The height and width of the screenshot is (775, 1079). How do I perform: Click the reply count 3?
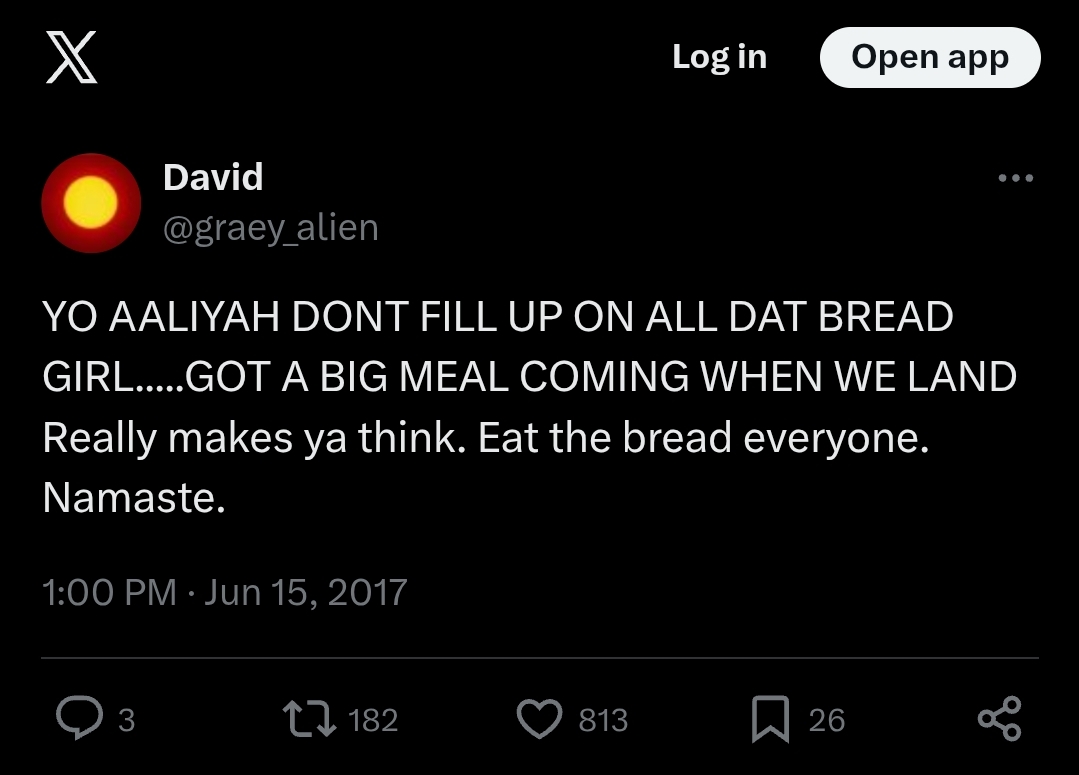point(126,720)
